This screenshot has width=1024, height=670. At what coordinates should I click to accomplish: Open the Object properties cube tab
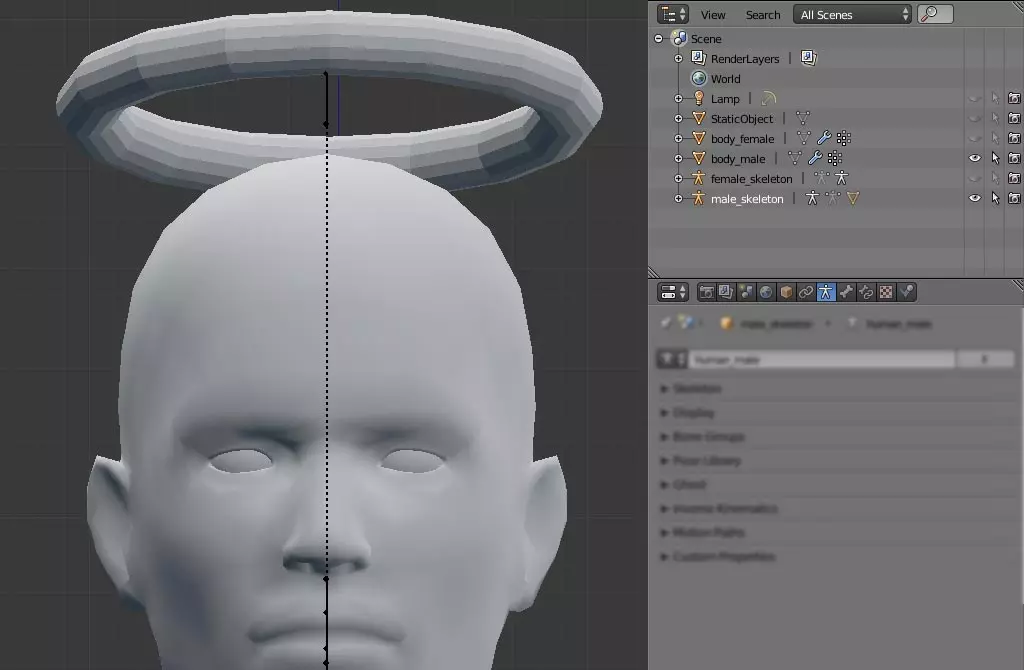click(786, 292)
